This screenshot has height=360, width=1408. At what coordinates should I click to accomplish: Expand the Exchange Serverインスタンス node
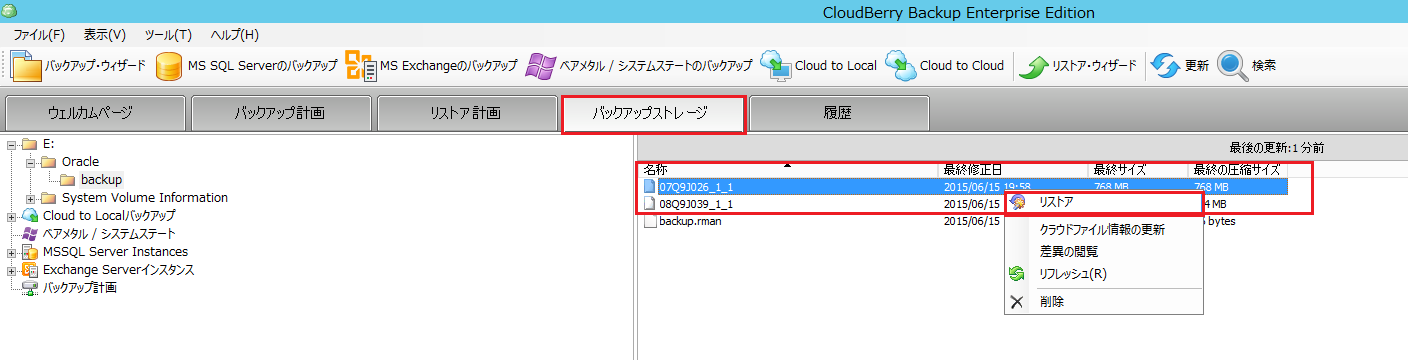coord(11,270)
